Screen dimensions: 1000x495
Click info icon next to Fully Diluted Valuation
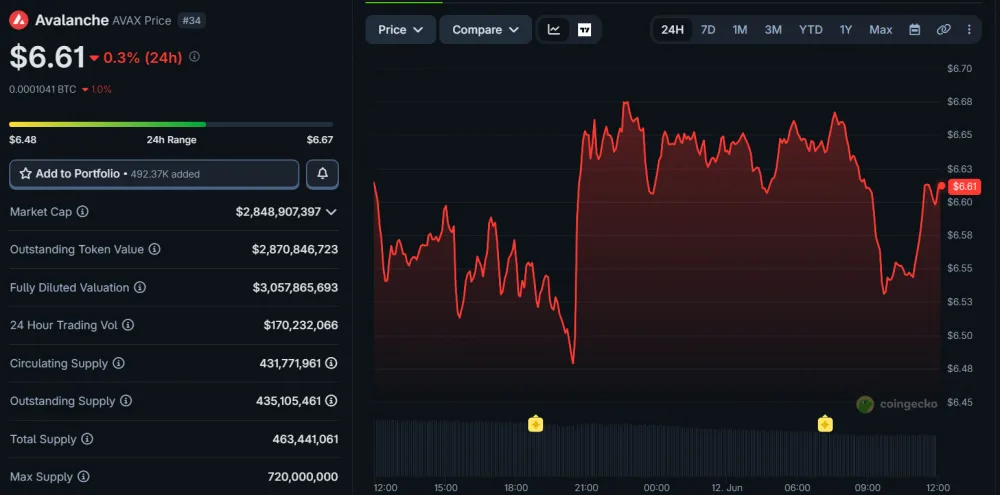click(x=140, y=288)
